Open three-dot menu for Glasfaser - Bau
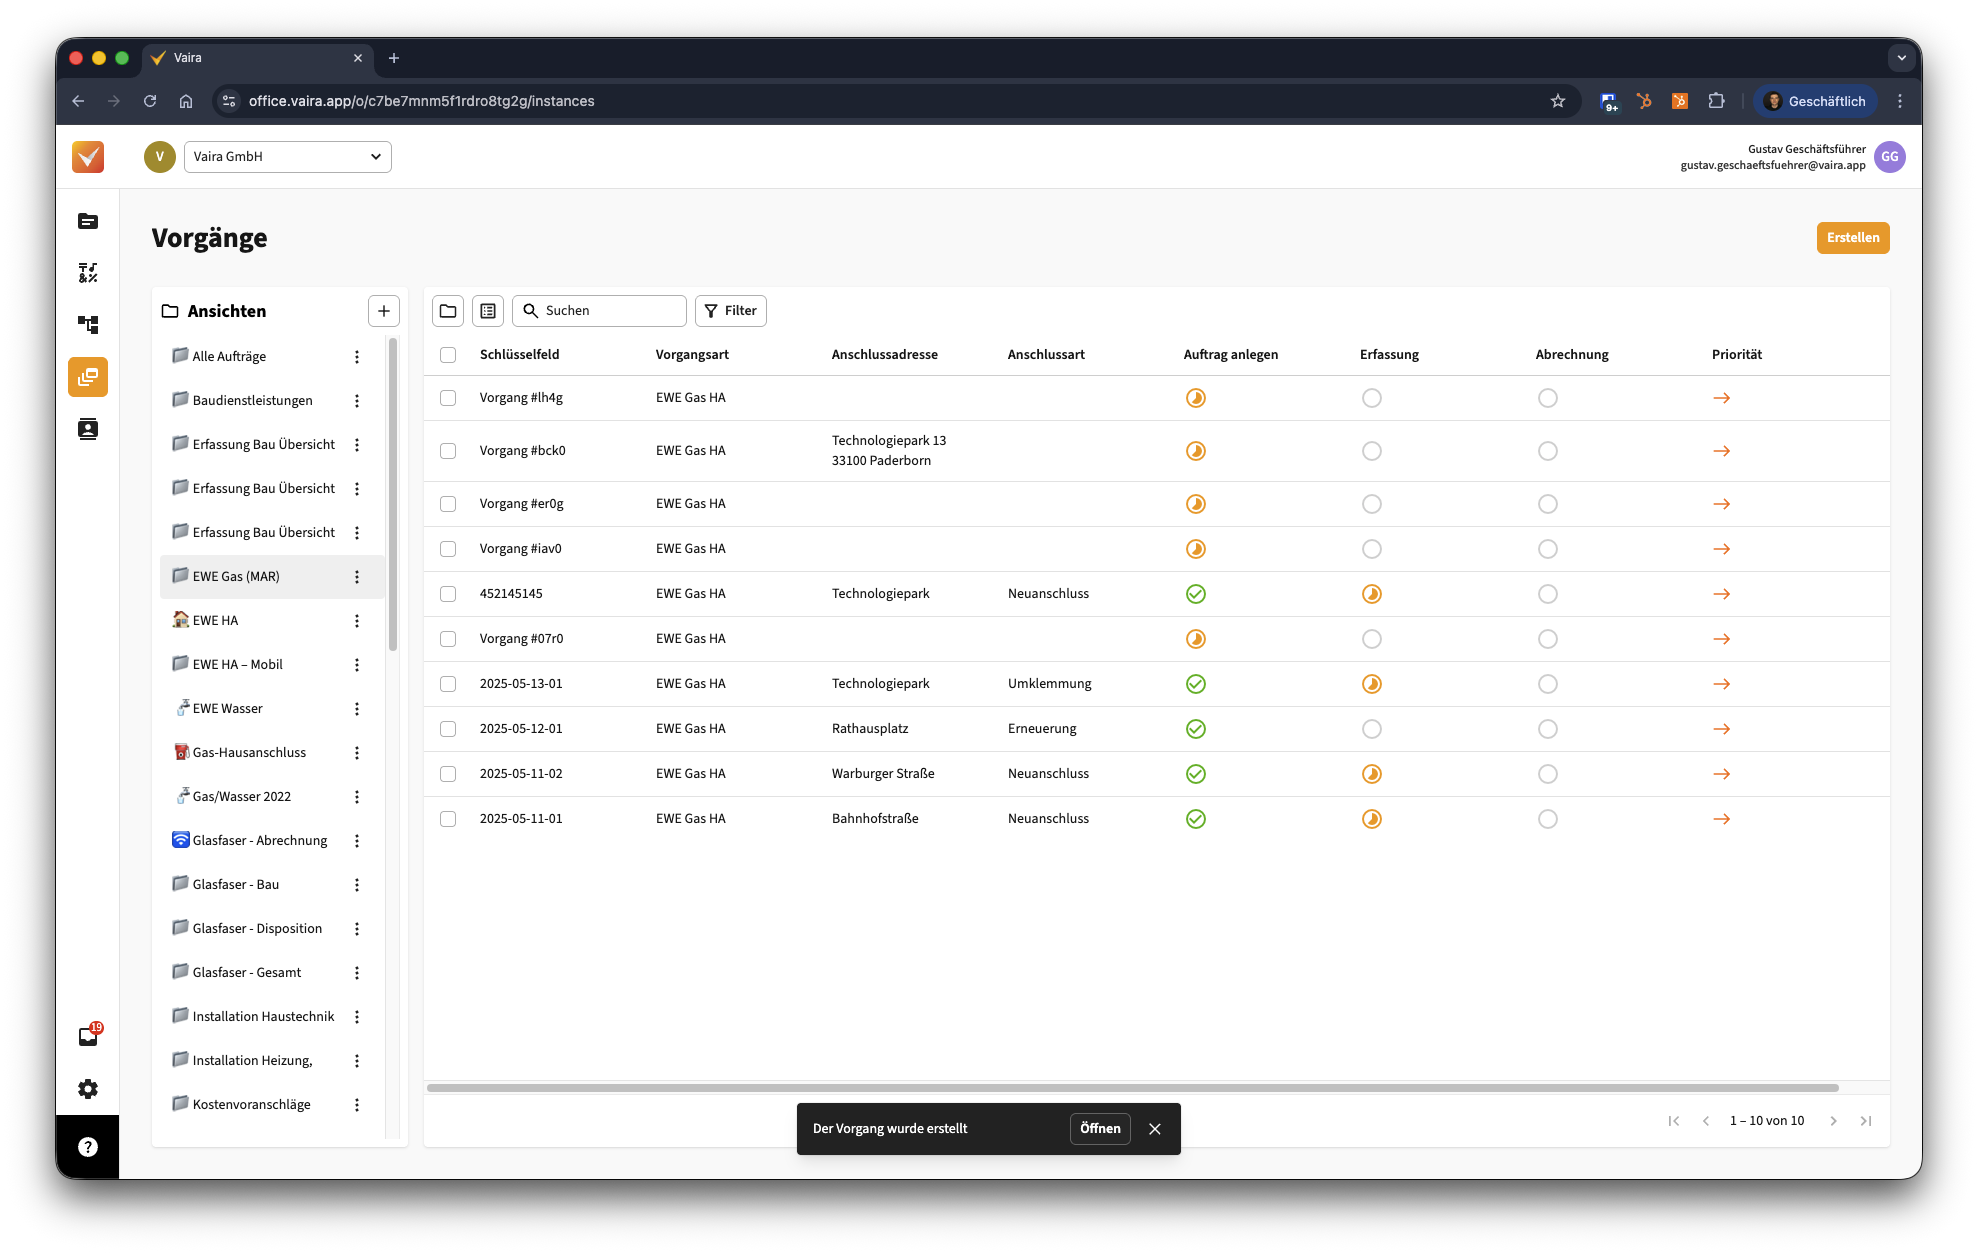This screenshot has height=1253, width=1978. click(x=357, y=885)
